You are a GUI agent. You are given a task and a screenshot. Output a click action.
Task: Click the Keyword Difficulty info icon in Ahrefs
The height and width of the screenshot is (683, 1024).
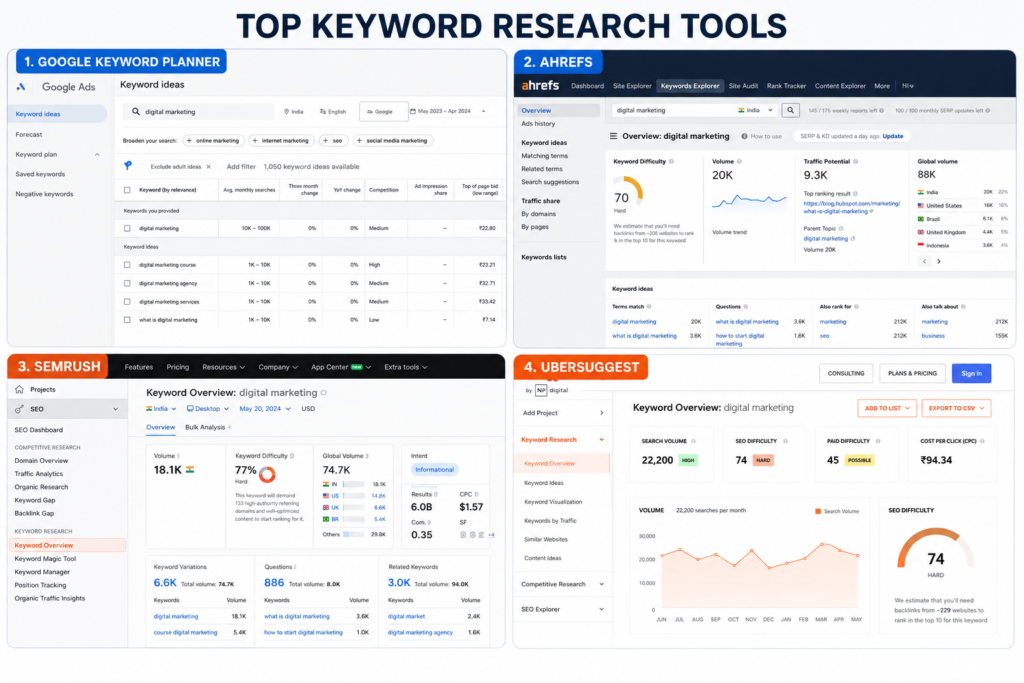coord(671,161)
